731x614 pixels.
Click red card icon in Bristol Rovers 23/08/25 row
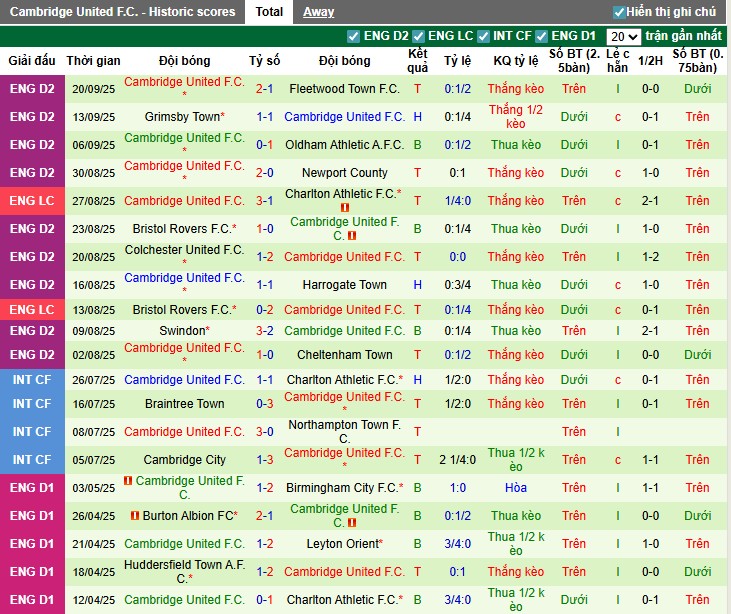[352, 236]
